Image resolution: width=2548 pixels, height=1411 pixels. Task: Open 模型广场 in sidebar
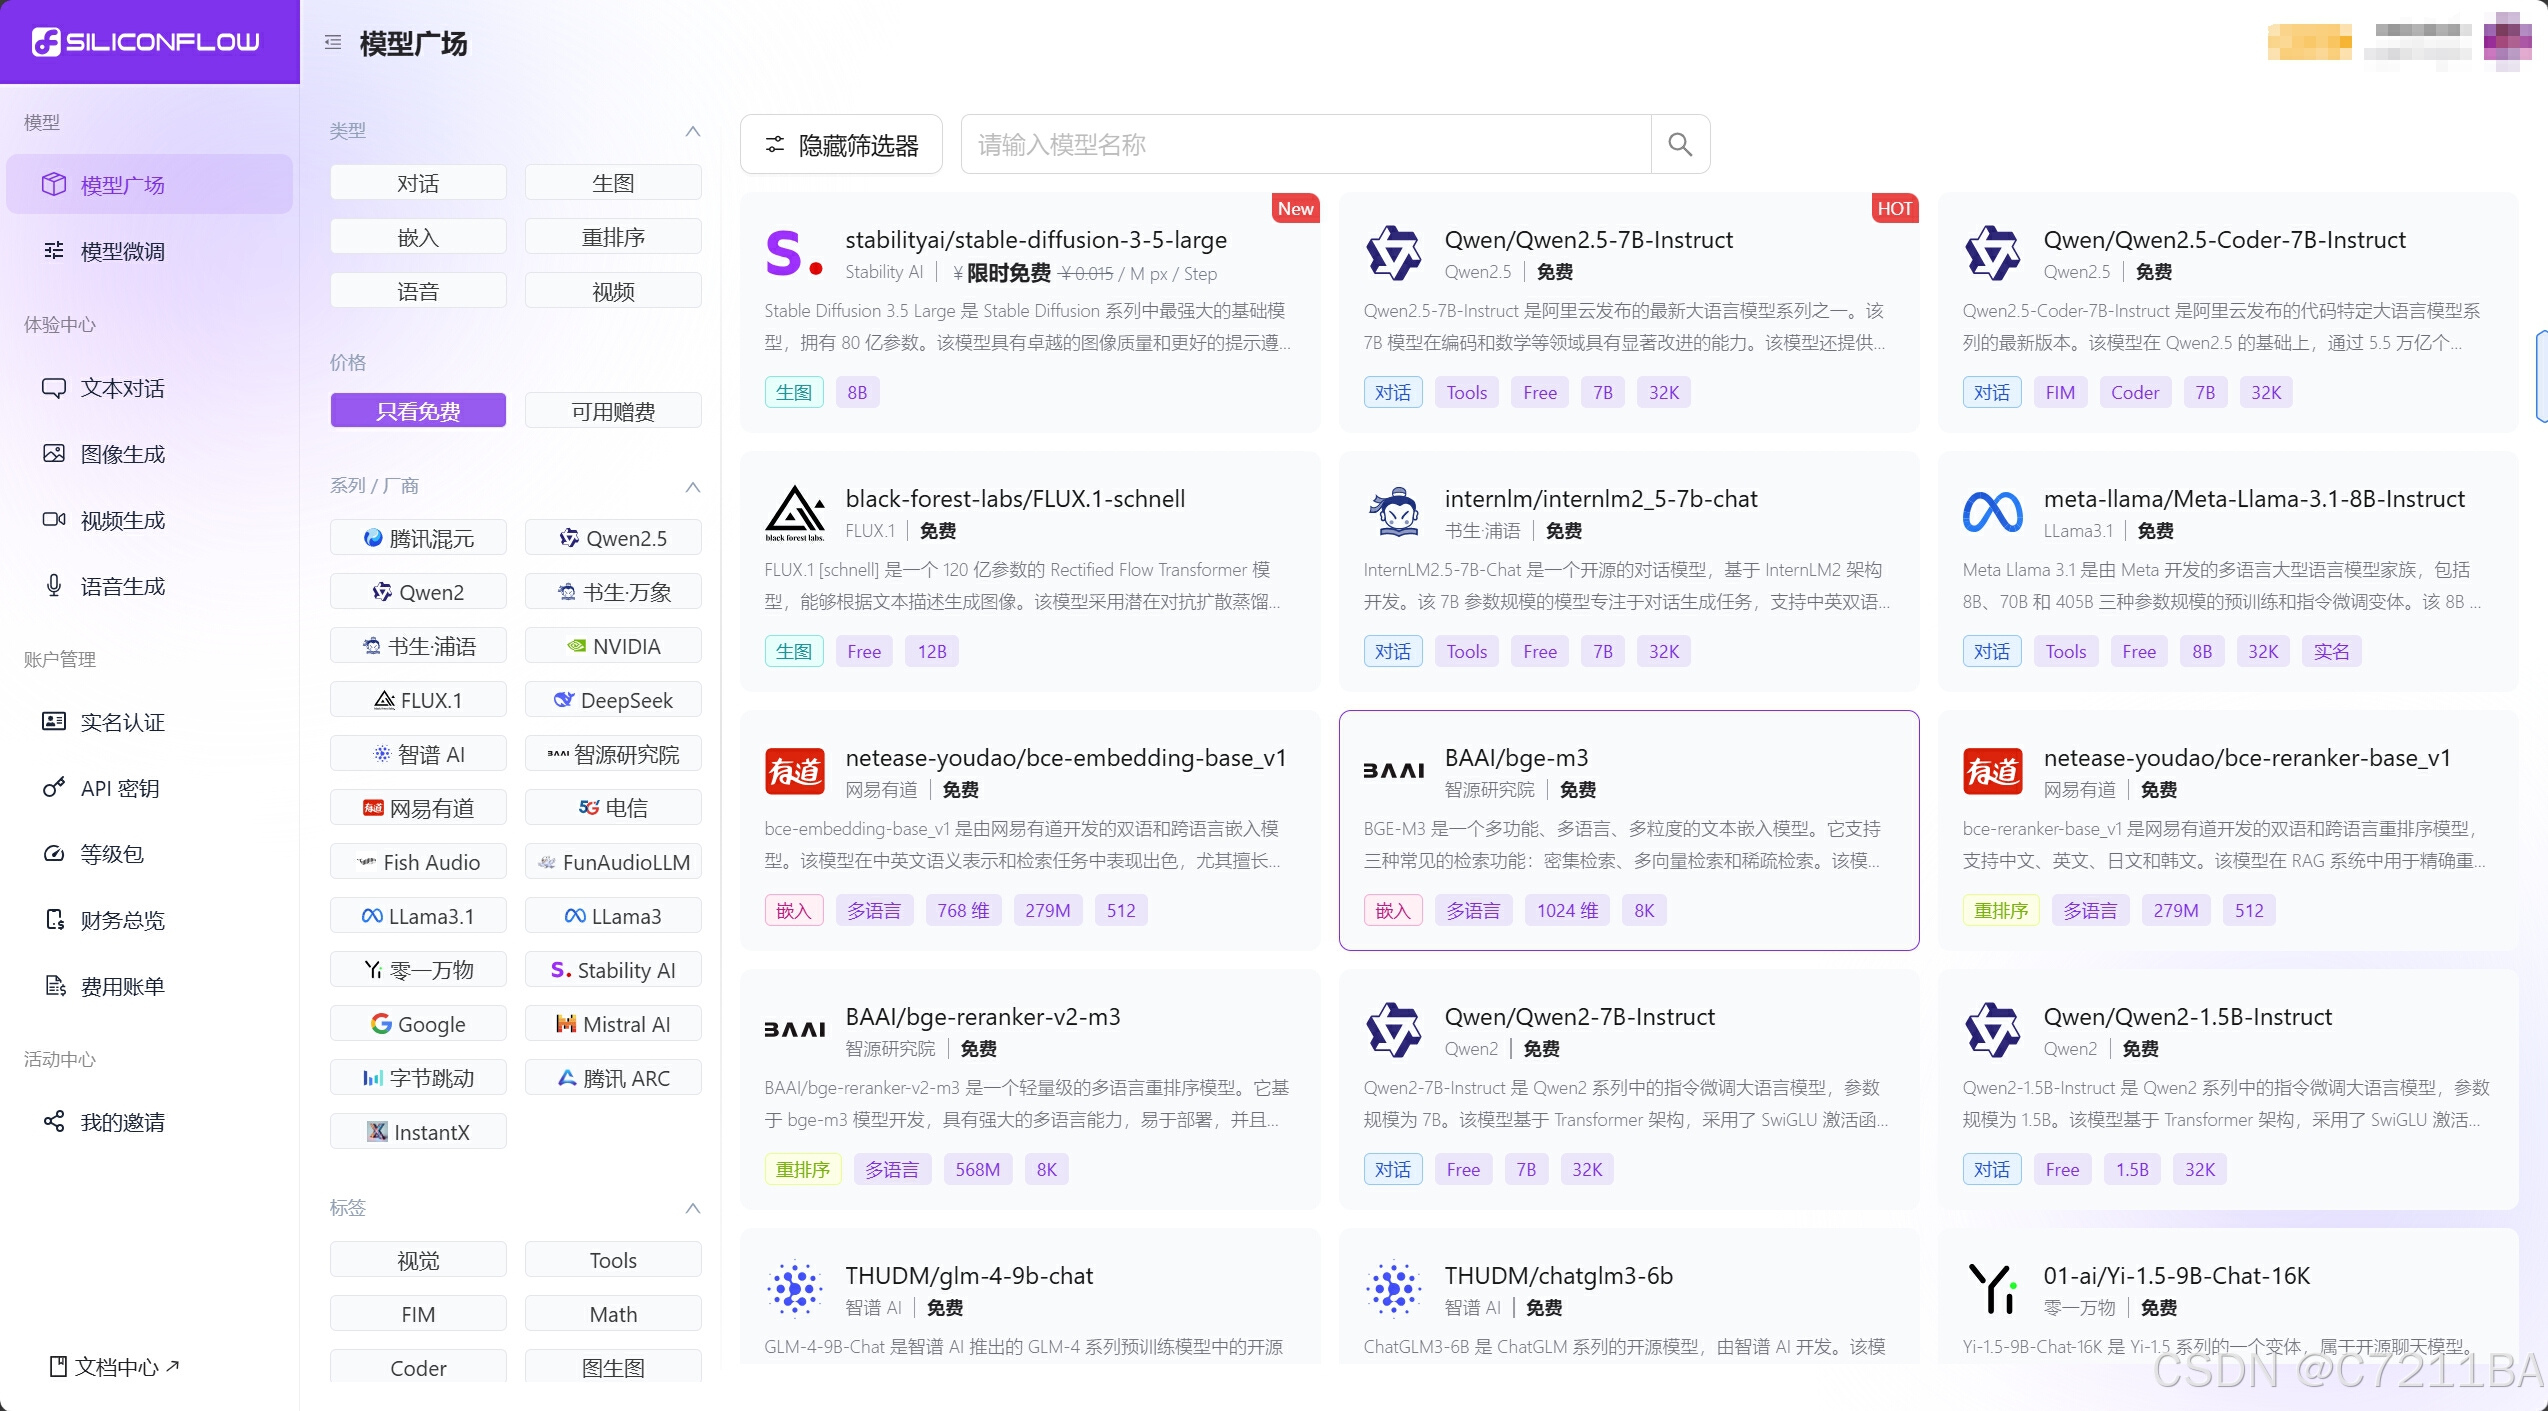(149, 184)
